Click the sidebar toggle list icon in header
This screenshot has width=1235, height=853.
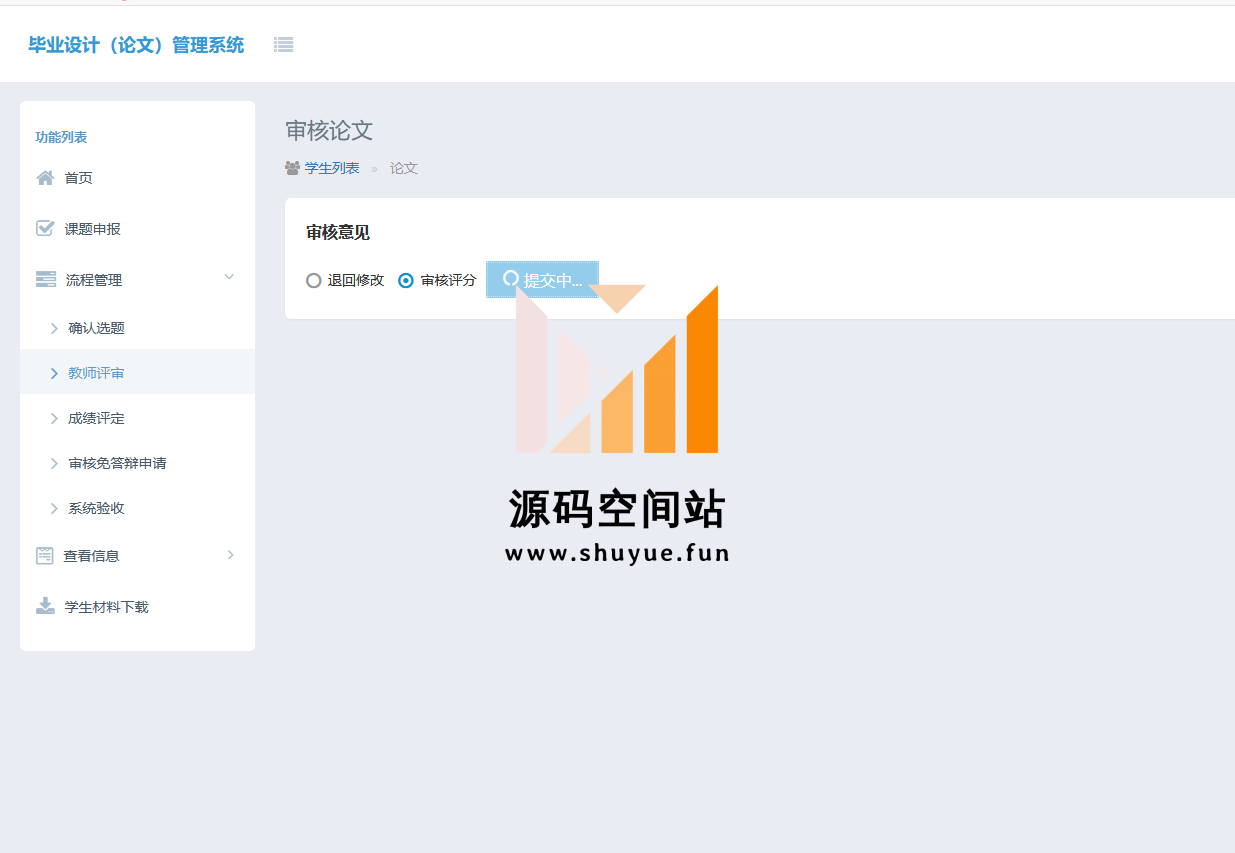[284, 45]
